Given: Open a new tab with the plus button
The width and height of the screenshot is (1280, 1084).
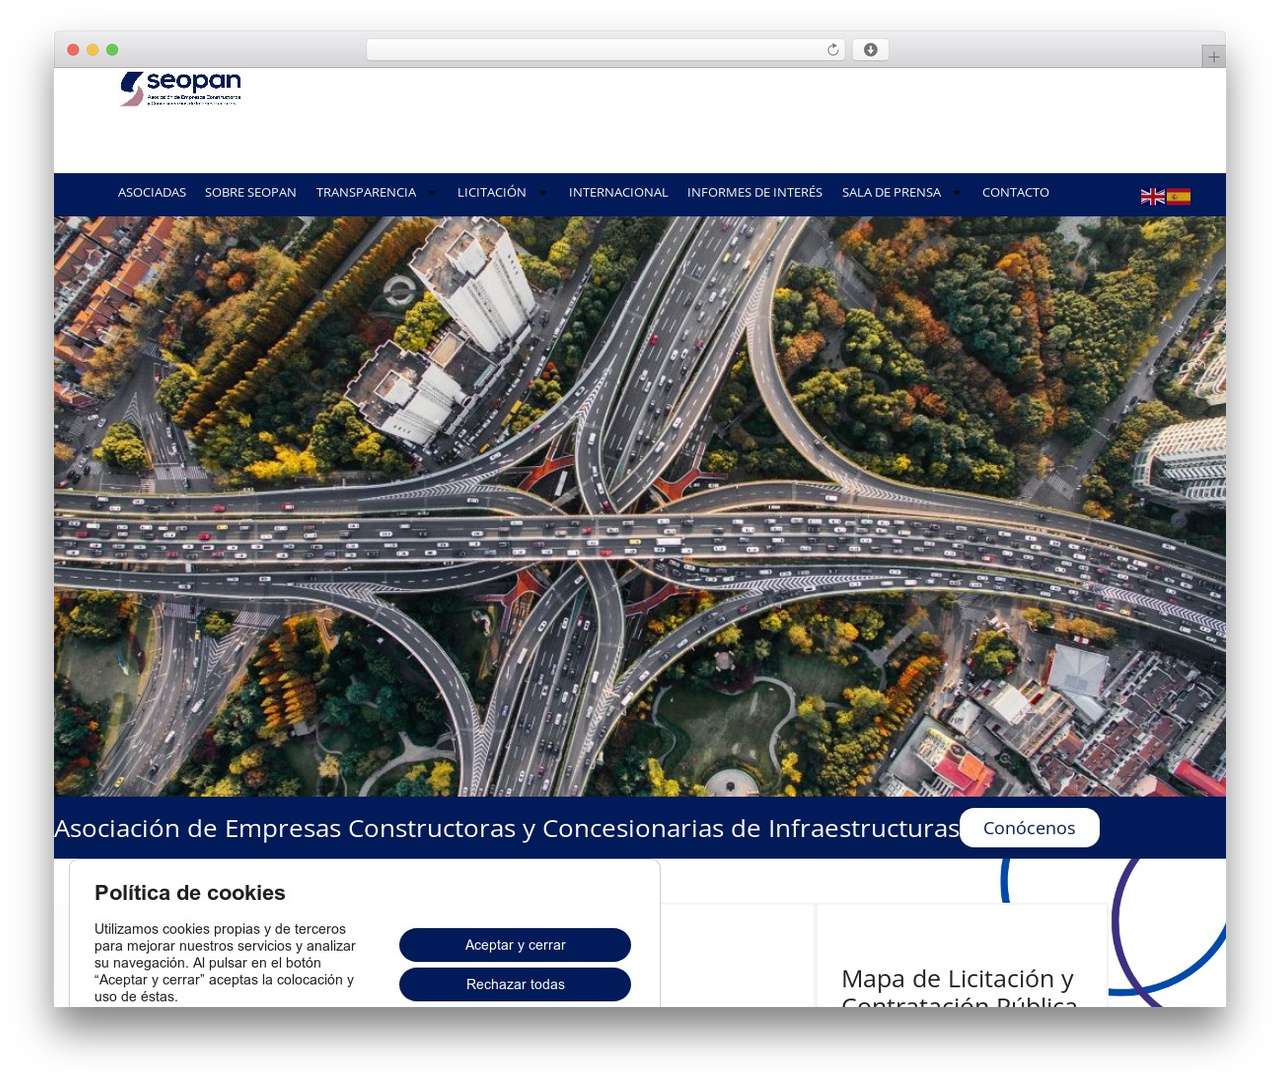Looking at the screenshot, I should 1214,57.
